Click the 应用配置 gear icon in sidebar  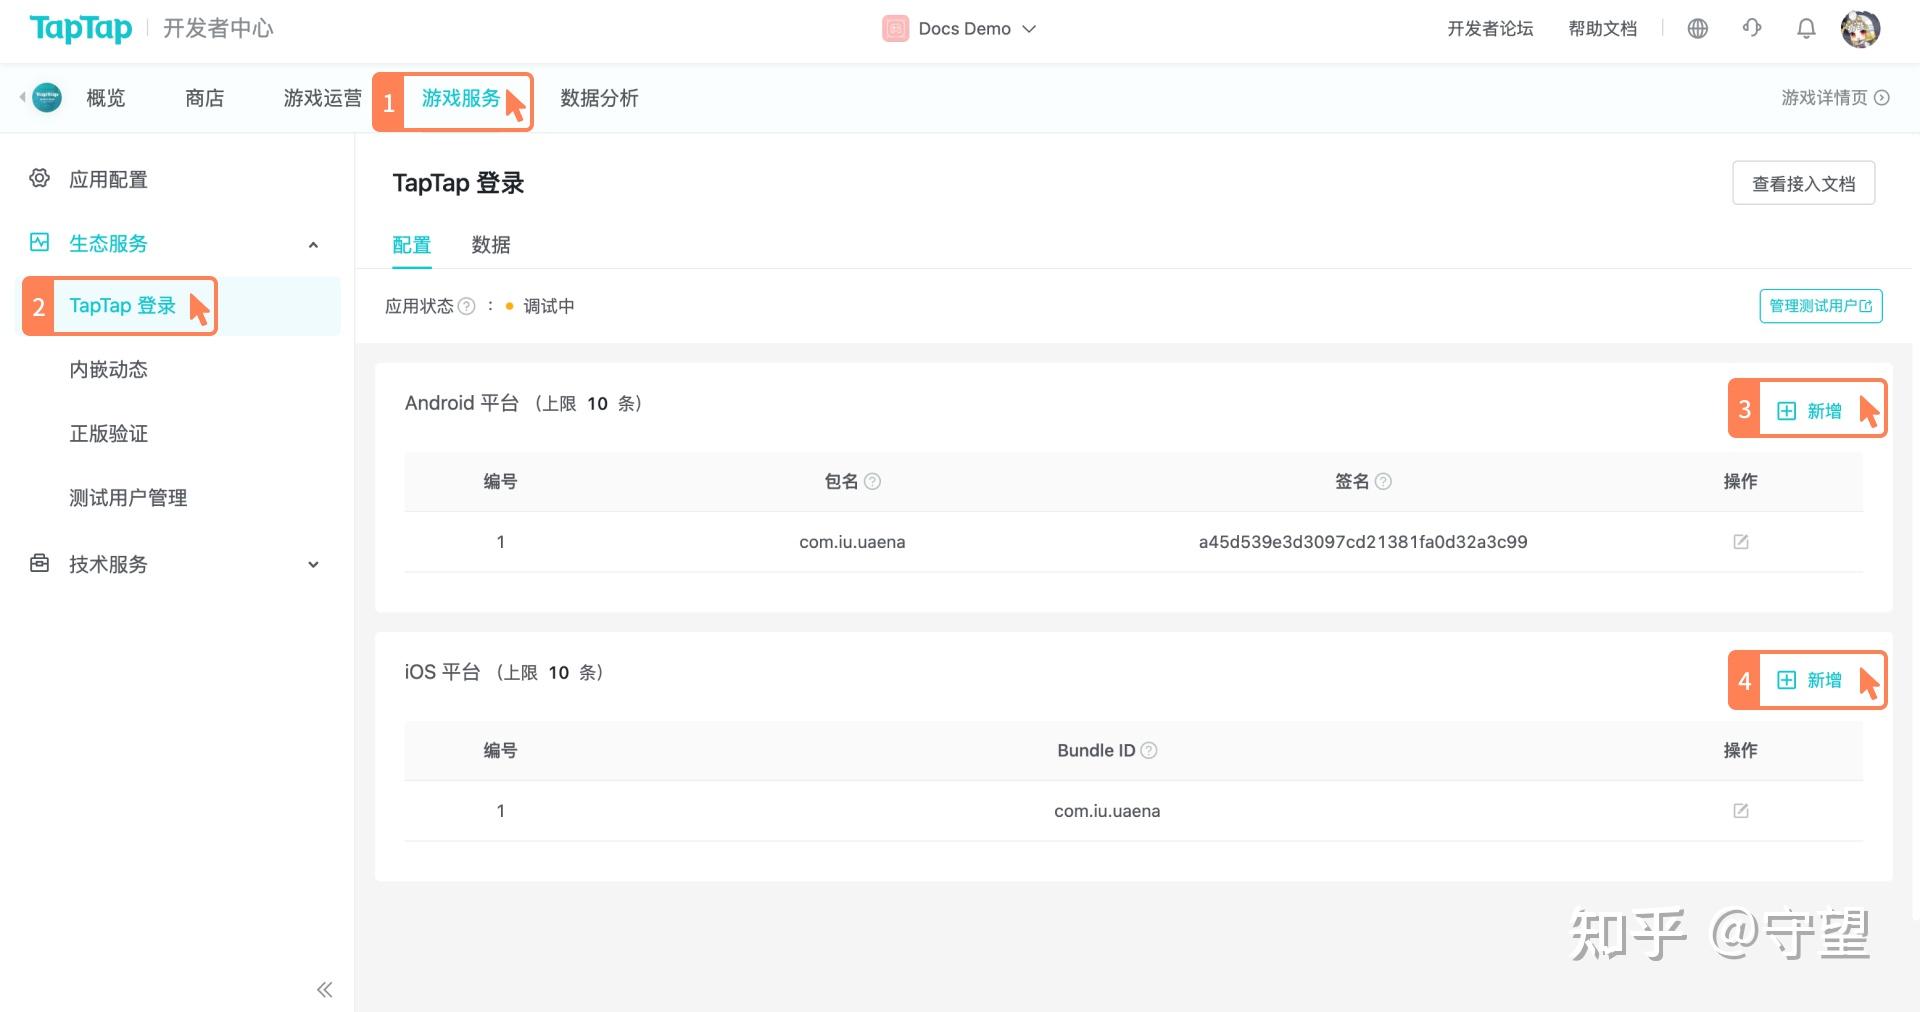(39, 179)
